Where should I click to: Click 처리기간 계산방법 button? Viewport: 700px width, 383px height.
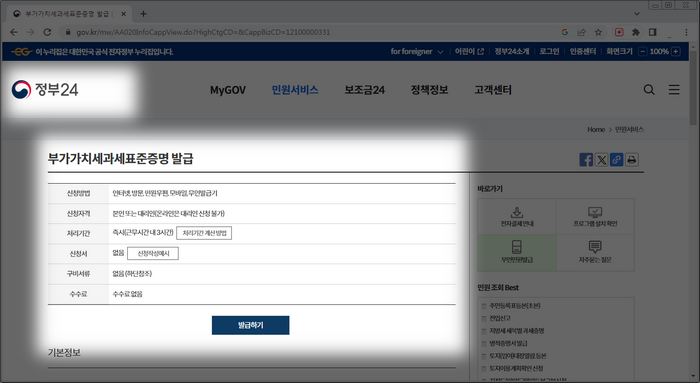point(204,233)
